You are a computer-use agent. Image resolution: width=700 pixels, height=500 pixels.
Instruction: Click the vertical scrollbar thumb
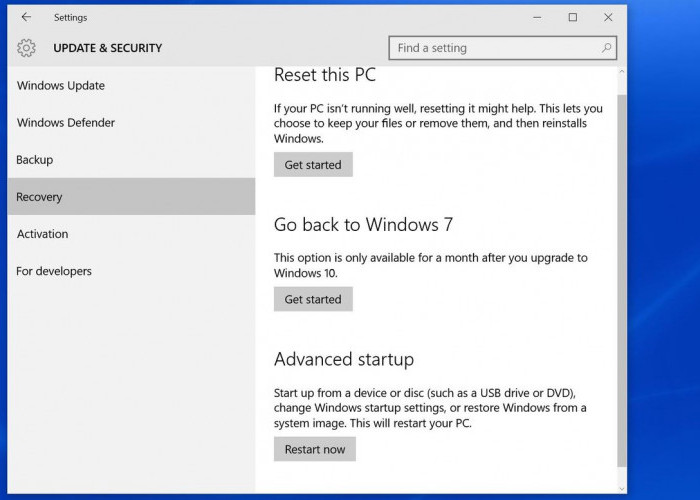click(x=623, y=280)
